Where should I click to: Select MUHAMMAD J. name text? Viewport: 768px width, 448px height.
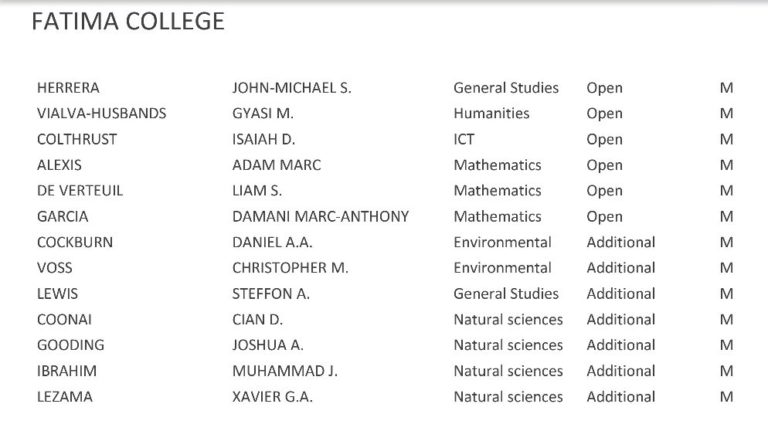(x=285, y=371)
